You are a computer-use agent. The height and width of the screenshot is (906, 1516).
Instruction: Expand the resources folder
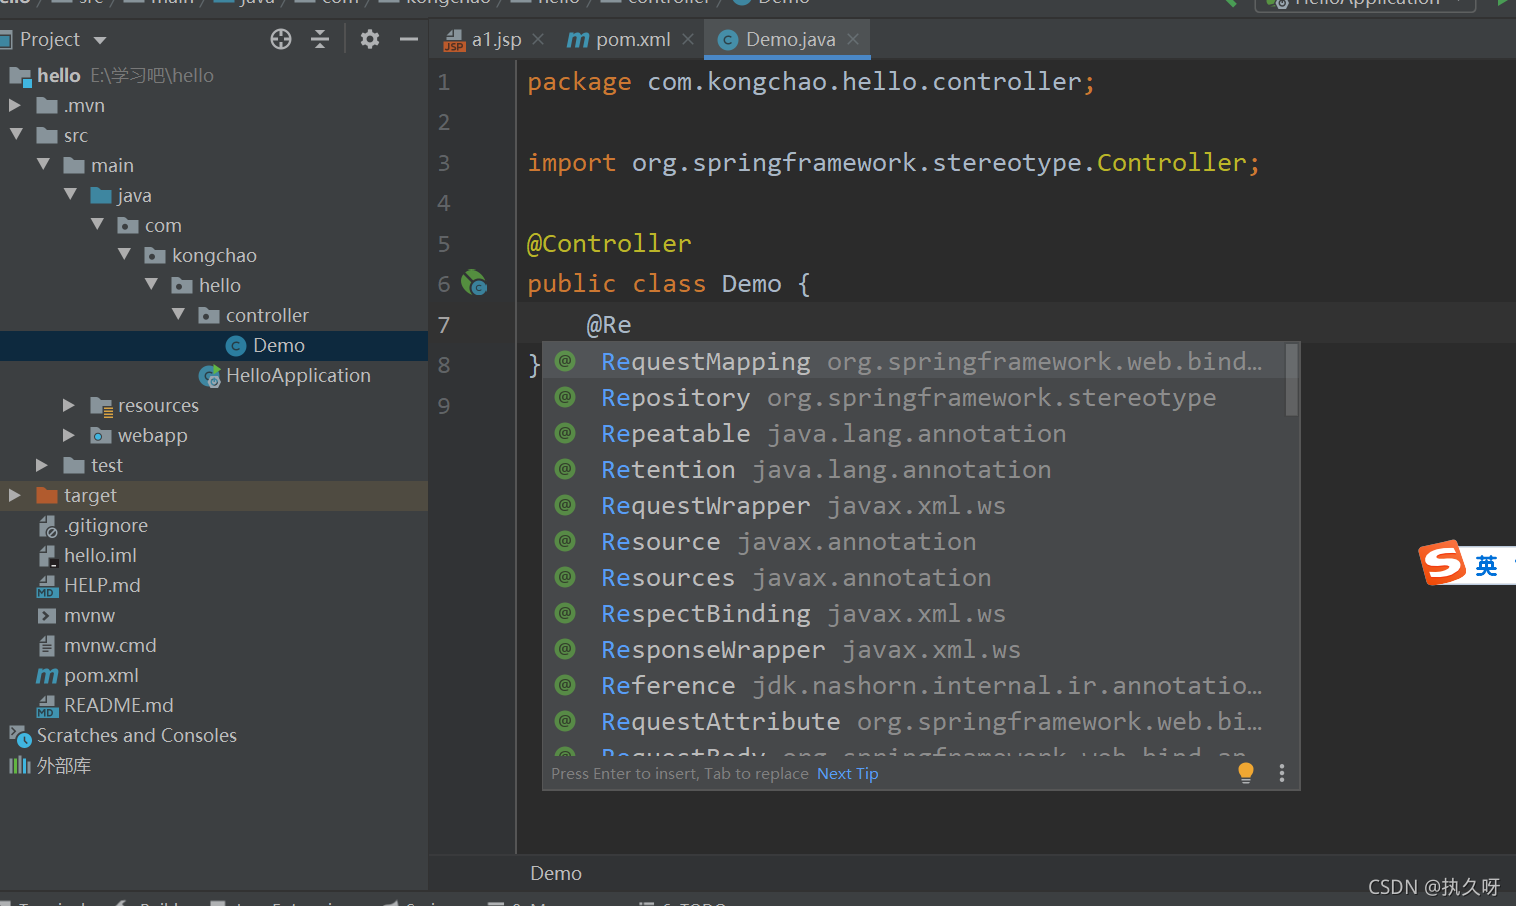coord(69,405)
